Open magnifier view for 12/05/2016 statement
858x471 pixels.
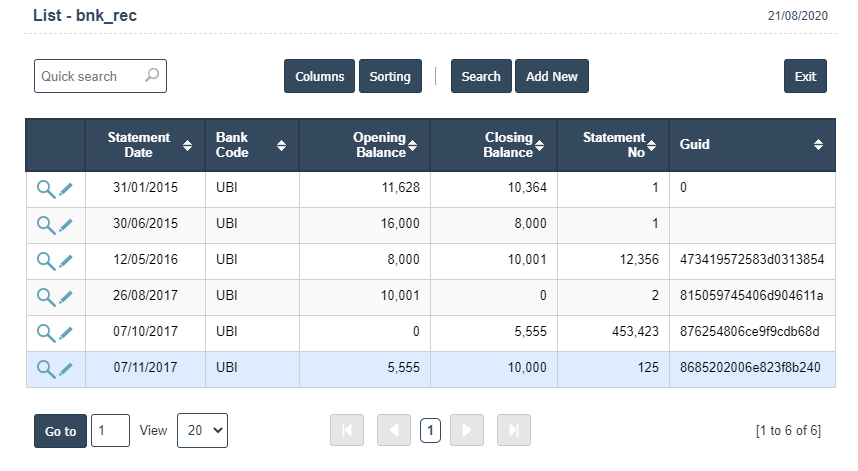45,261
